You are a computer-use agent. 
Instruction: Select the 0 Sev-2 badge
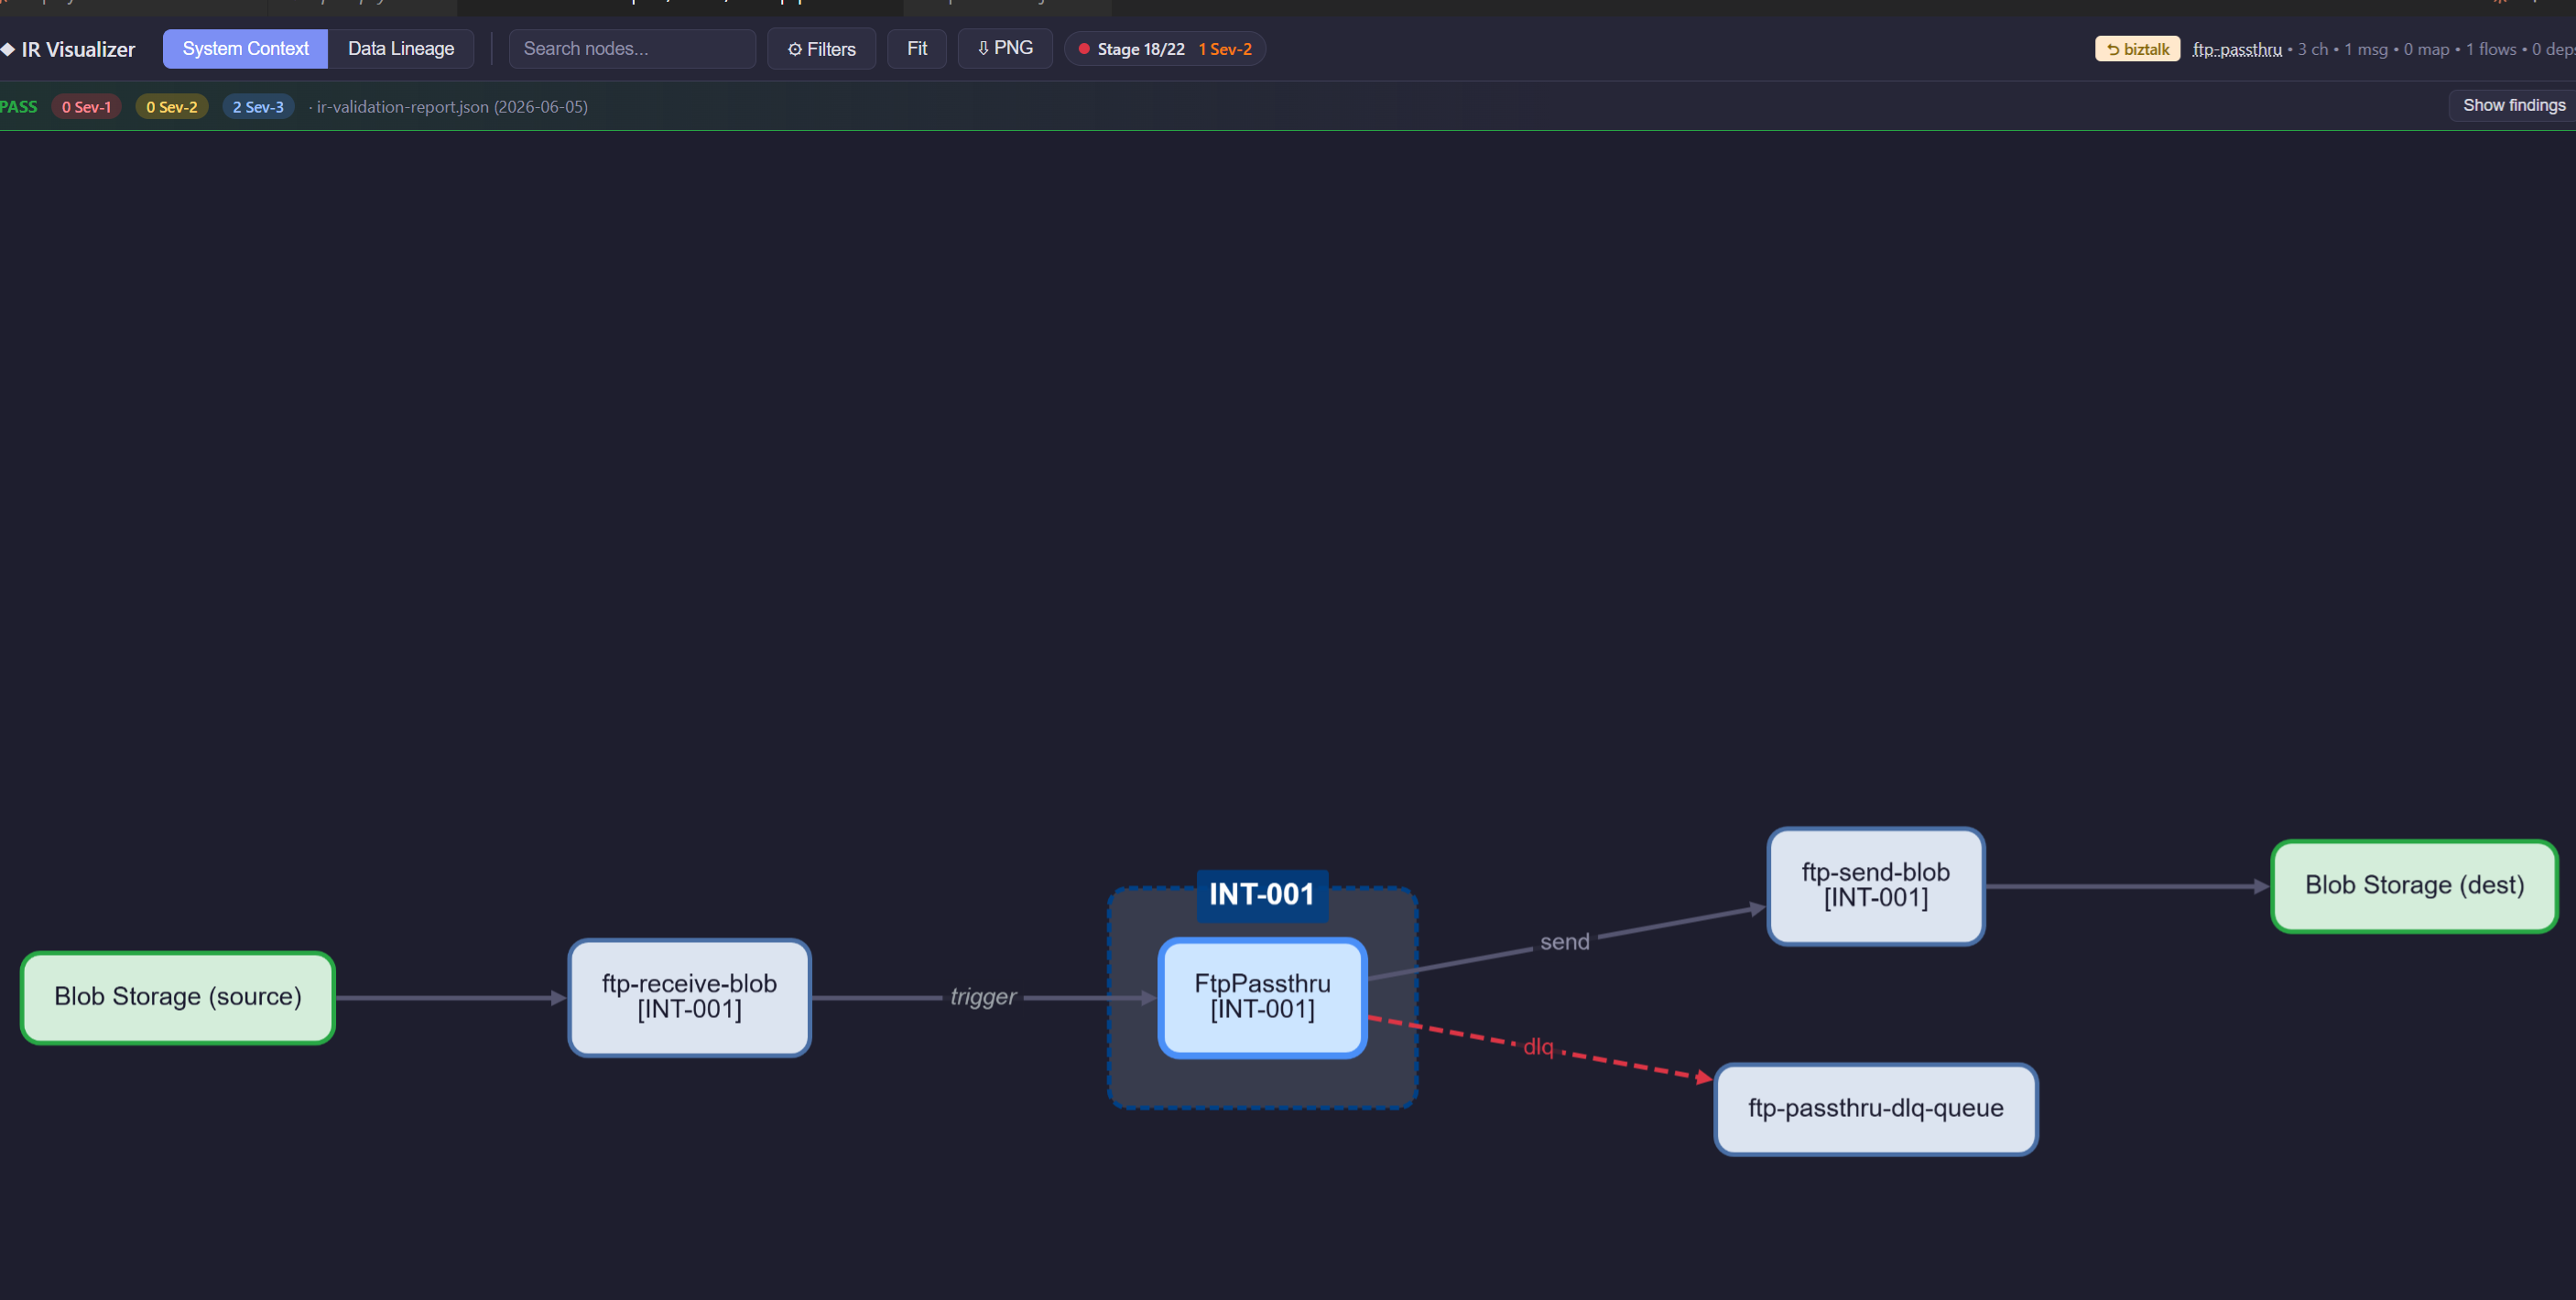click(x=172, y=106)
